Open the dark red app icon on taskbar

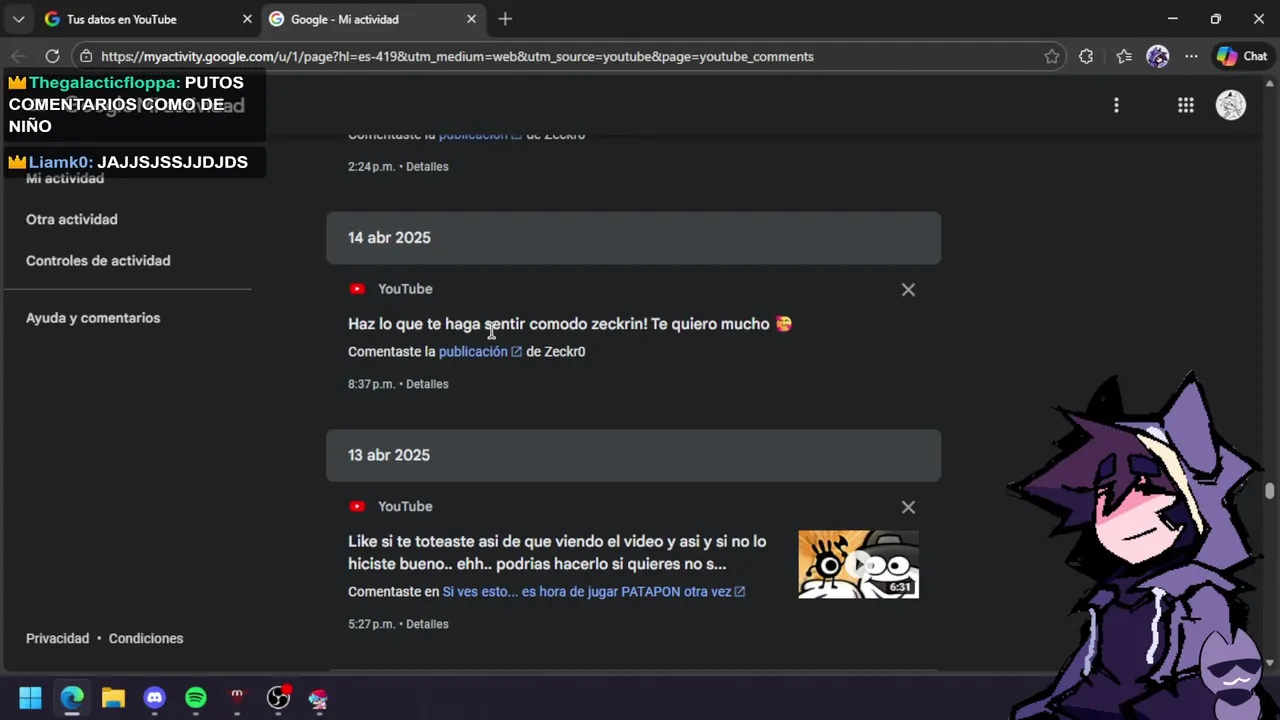click(x=237, y=698)
